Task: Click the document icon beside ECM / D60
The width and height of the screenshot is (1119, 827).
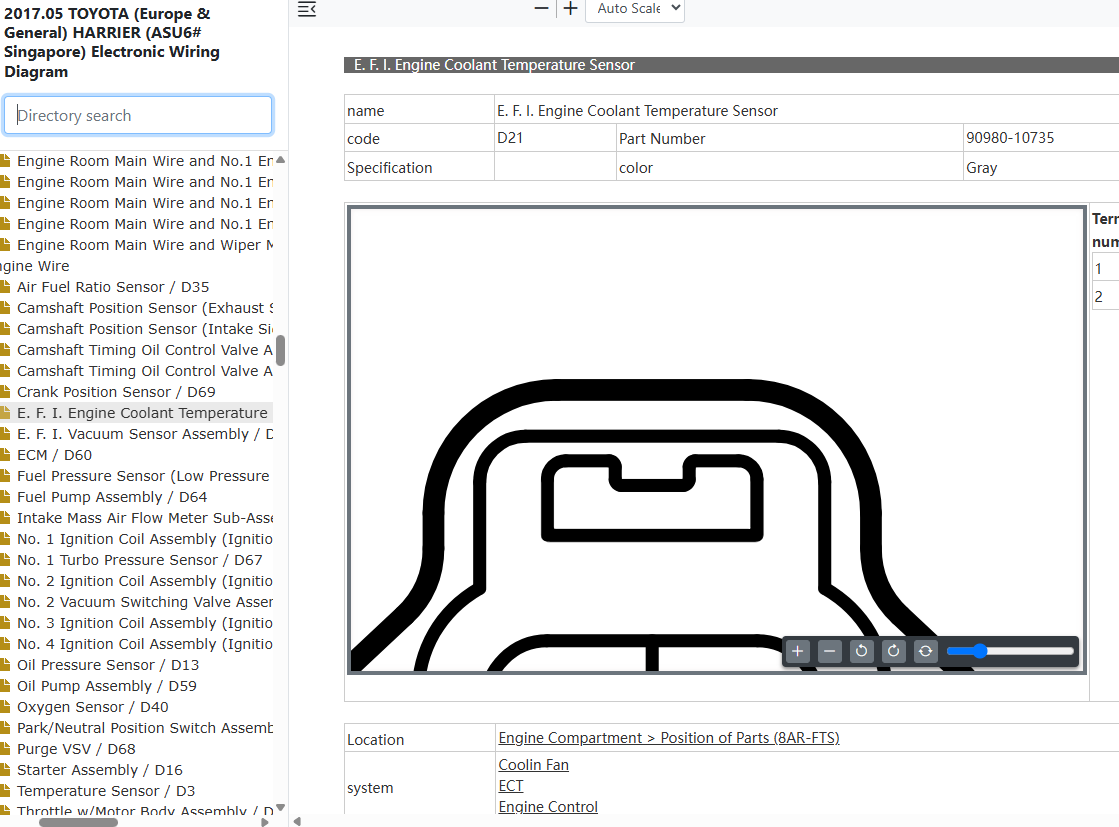Action: pyautogui.click(x=5, y=455)
